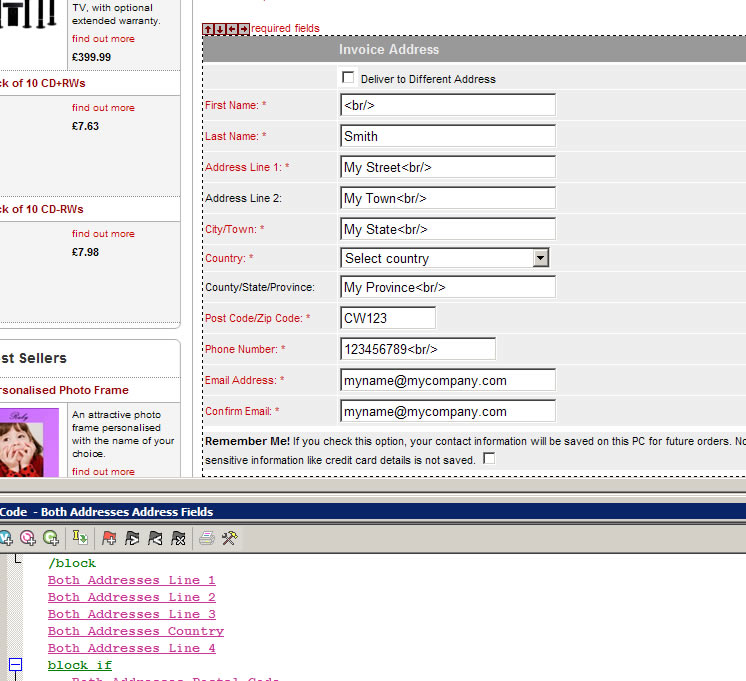Collapse the block if tree node
Screen dimensions: 746x681
click(16, 664)
